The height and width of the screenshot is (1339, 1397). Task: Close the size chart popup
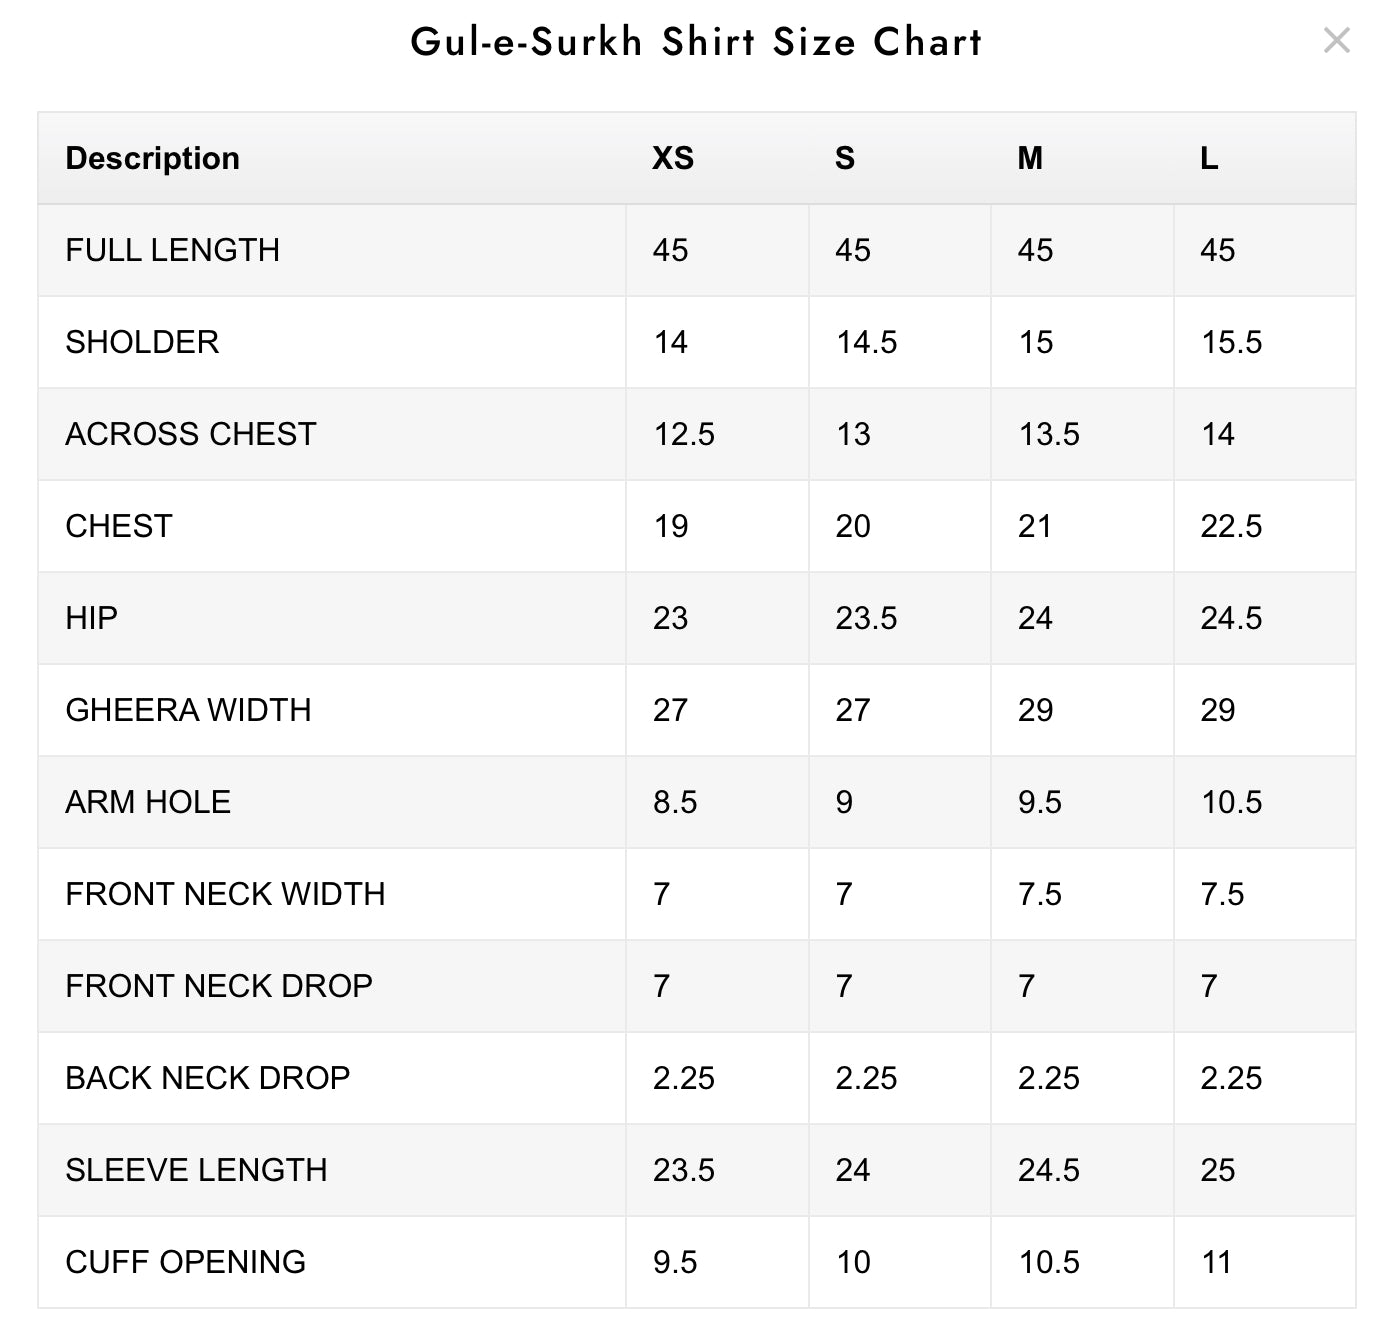point(1336,41)
